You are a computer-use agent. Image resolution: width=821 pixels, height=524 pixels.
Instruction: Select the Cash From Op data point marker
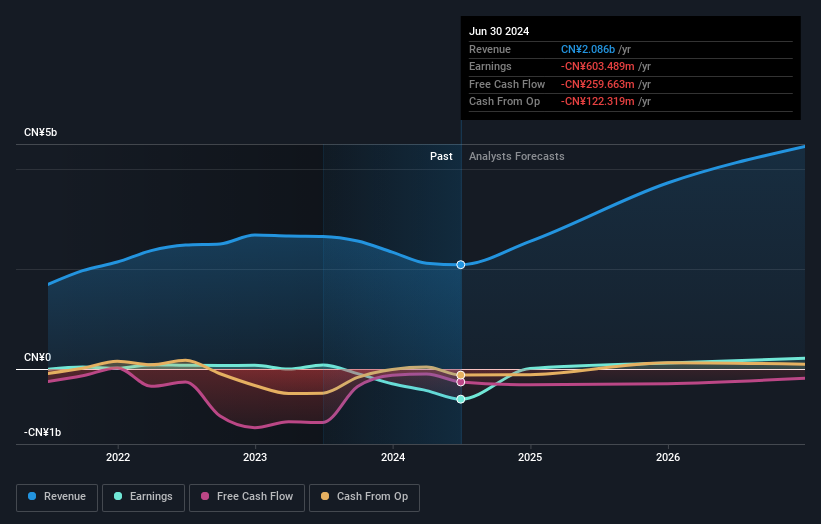pyautogui.click(x=461, y=375)
